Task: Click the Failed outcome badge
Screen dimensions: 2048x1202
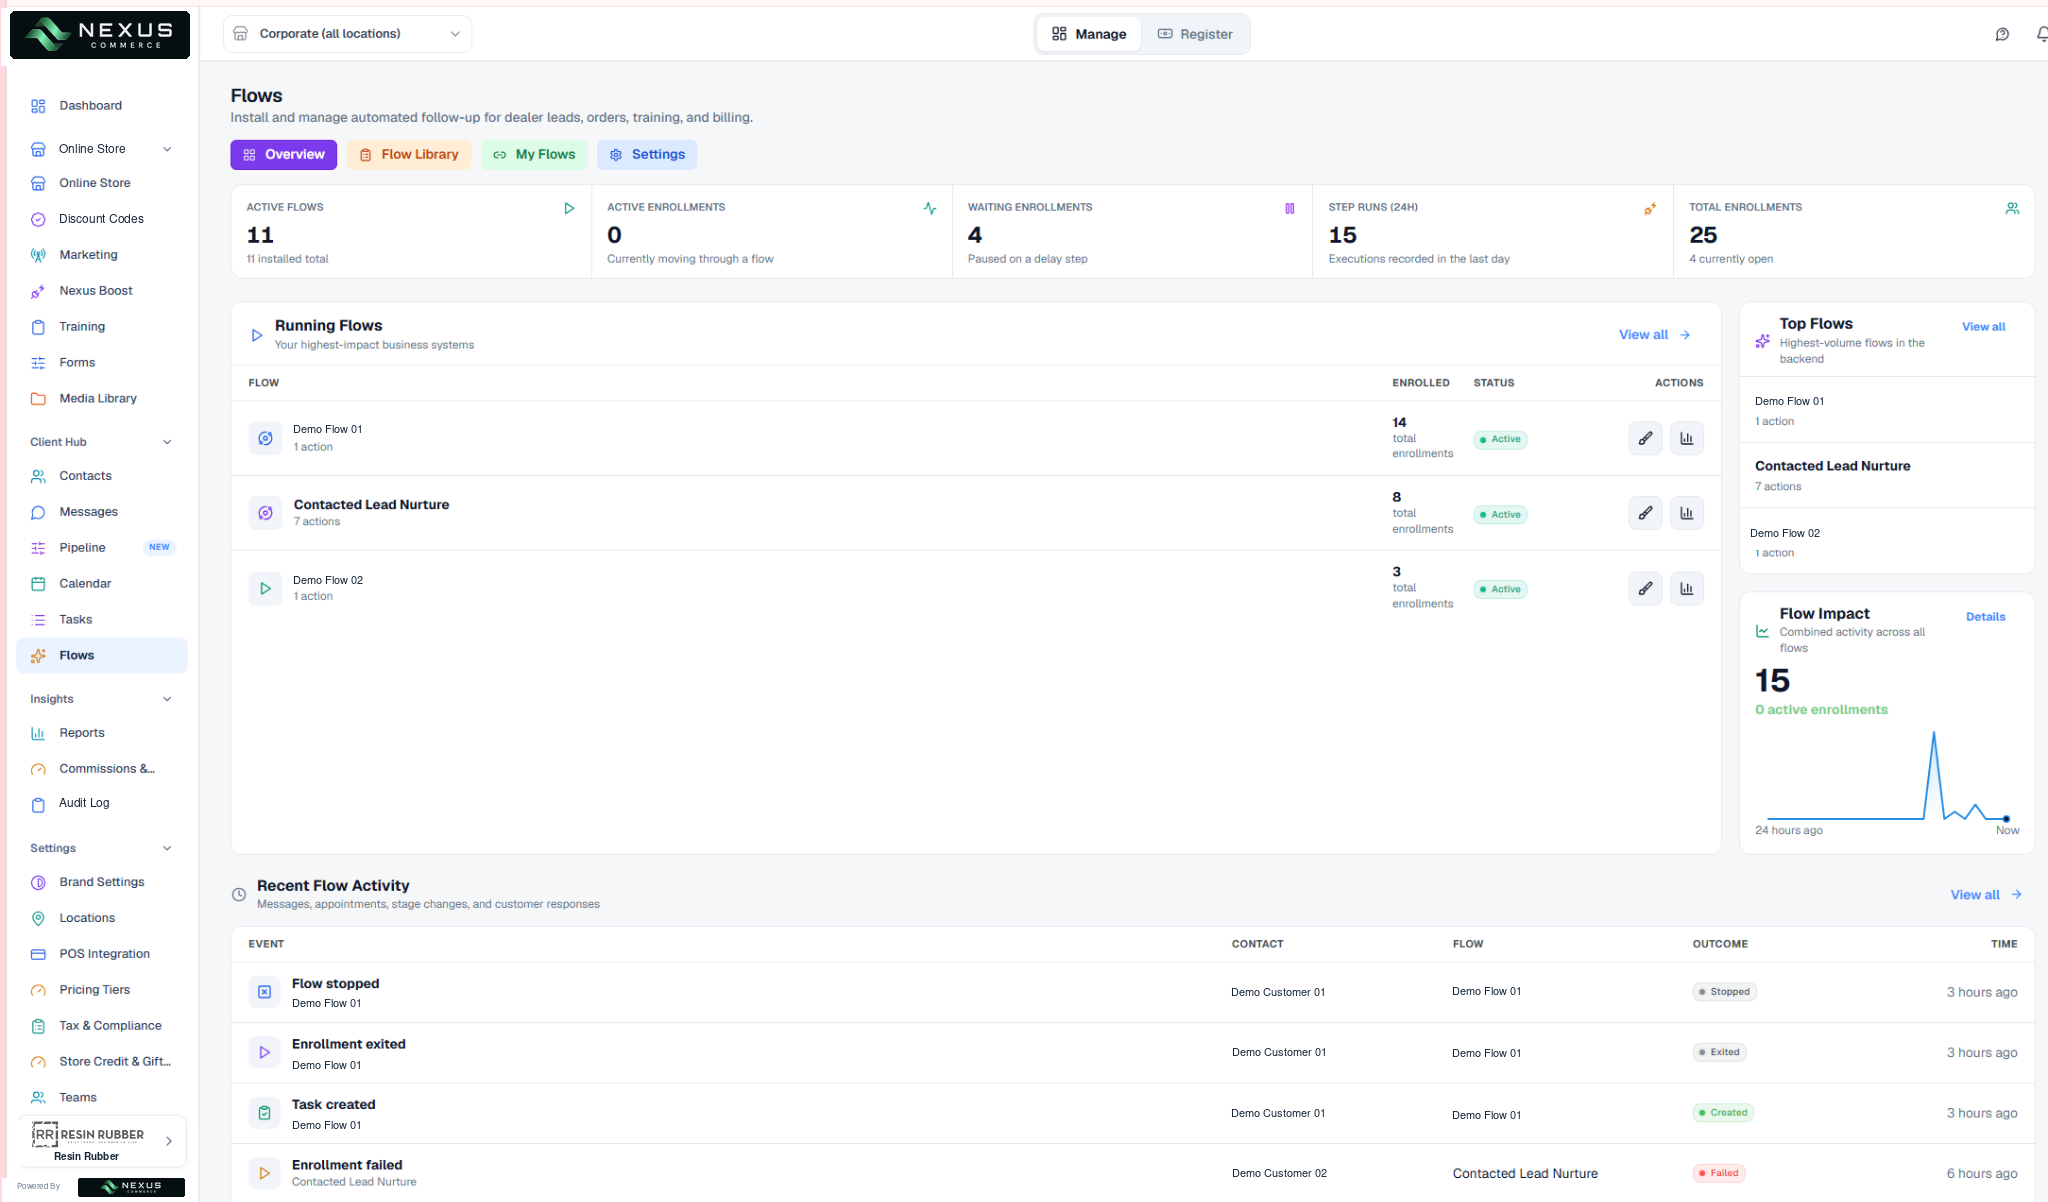Action: [x=1719, y=1173]
